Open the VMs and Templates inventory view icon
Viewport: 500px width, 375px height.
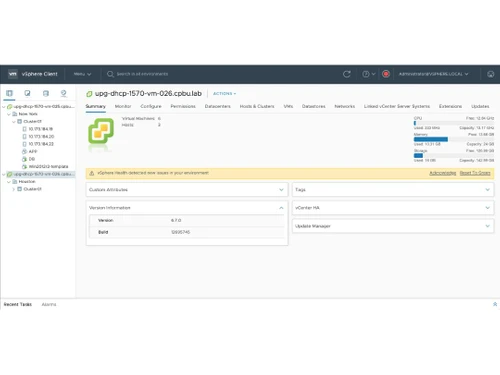click(x=27, y=93)
